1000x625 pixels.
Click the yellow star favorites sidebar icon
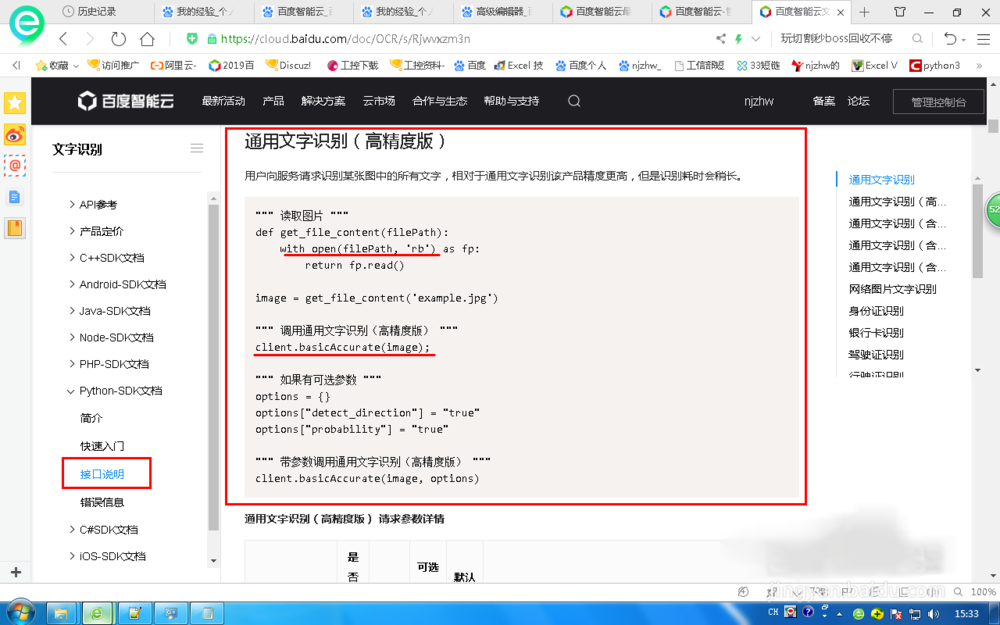coord(15,103)
